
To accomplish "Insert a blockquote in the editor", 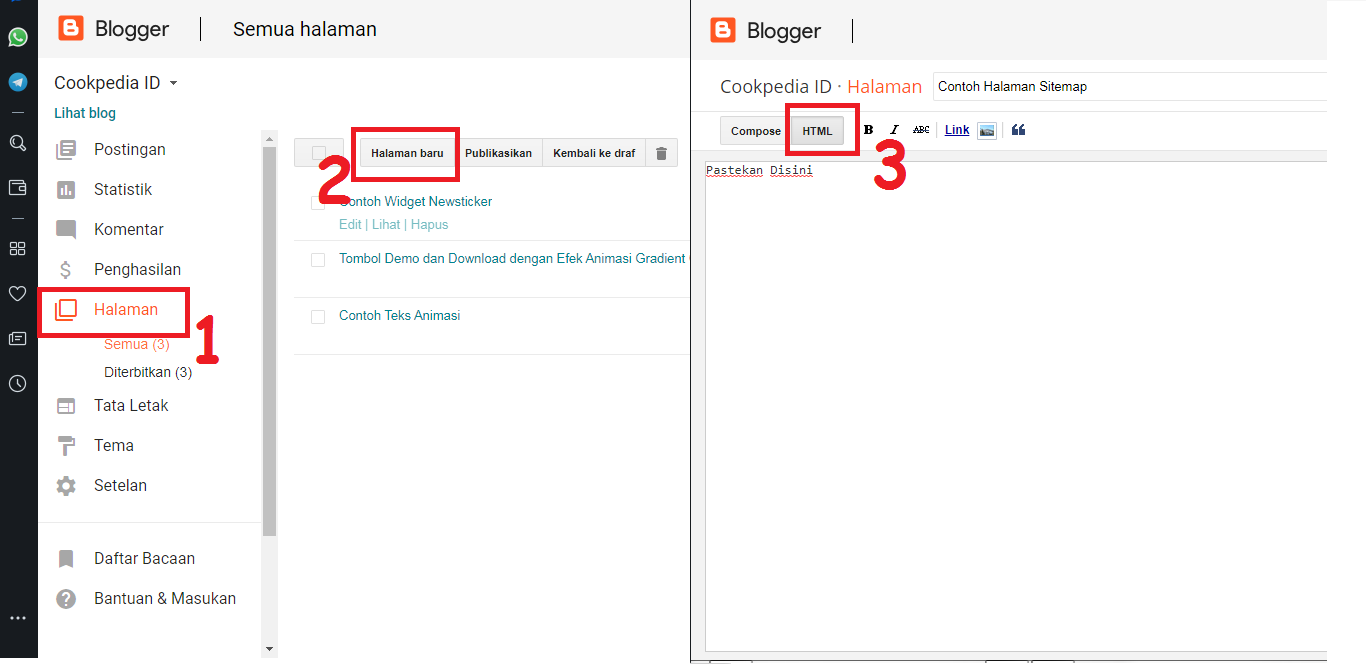I will coord(1018,130).
